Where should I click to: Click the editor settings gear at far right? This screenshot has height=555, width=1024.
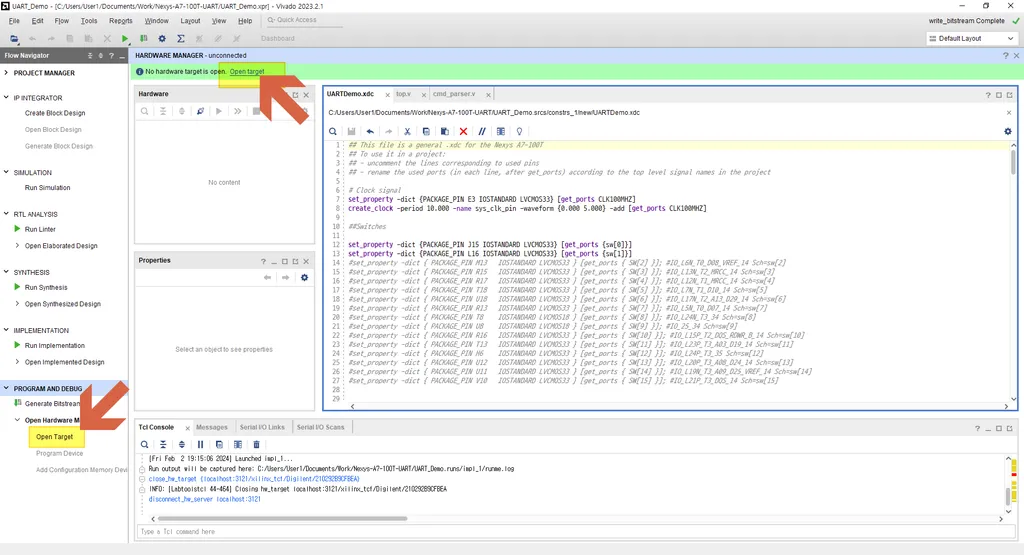pyautogui.click(x=1008, y=131)
